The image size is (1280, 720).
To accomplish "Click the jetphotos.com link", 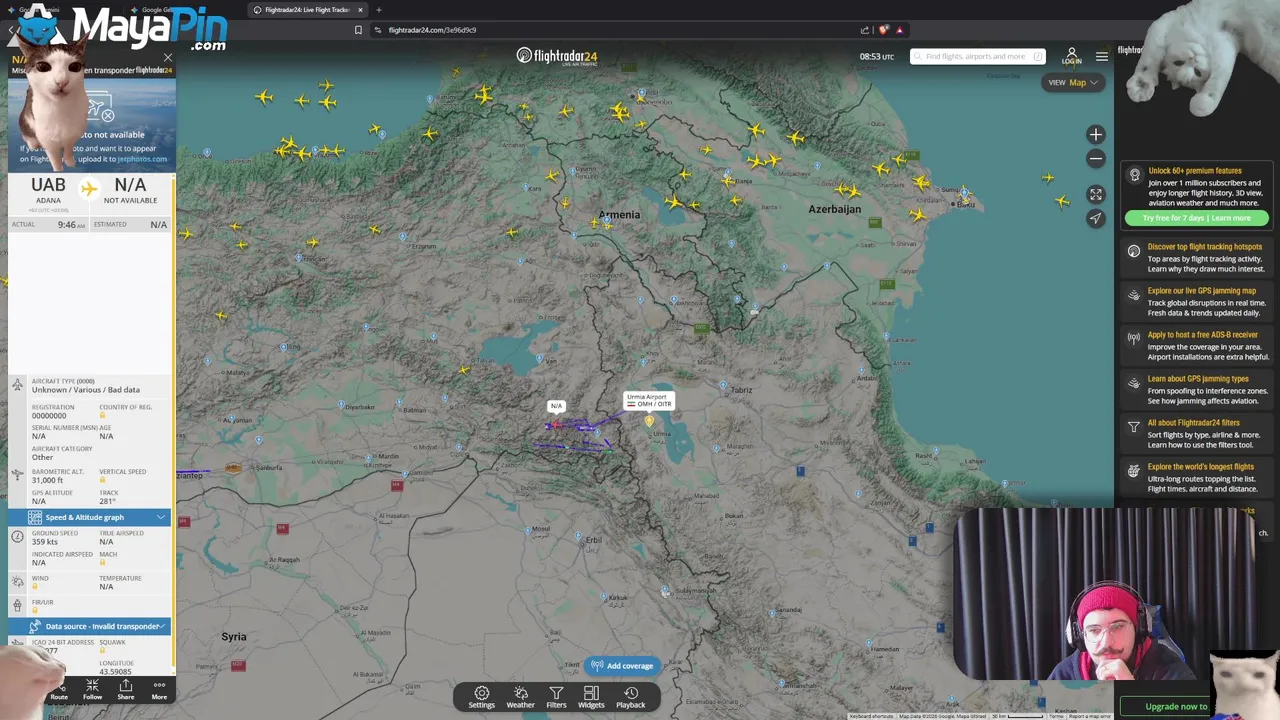I will point(142,159).
